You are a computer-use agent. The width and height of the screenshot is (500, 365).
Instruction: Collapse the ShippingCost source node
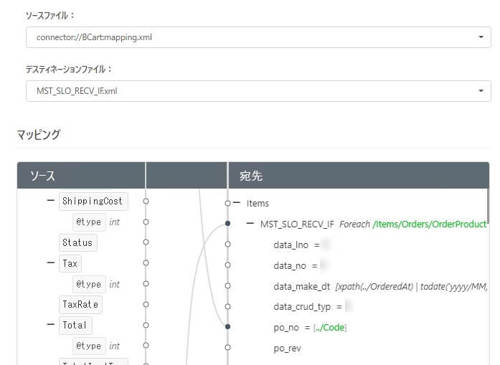point(51,200)
